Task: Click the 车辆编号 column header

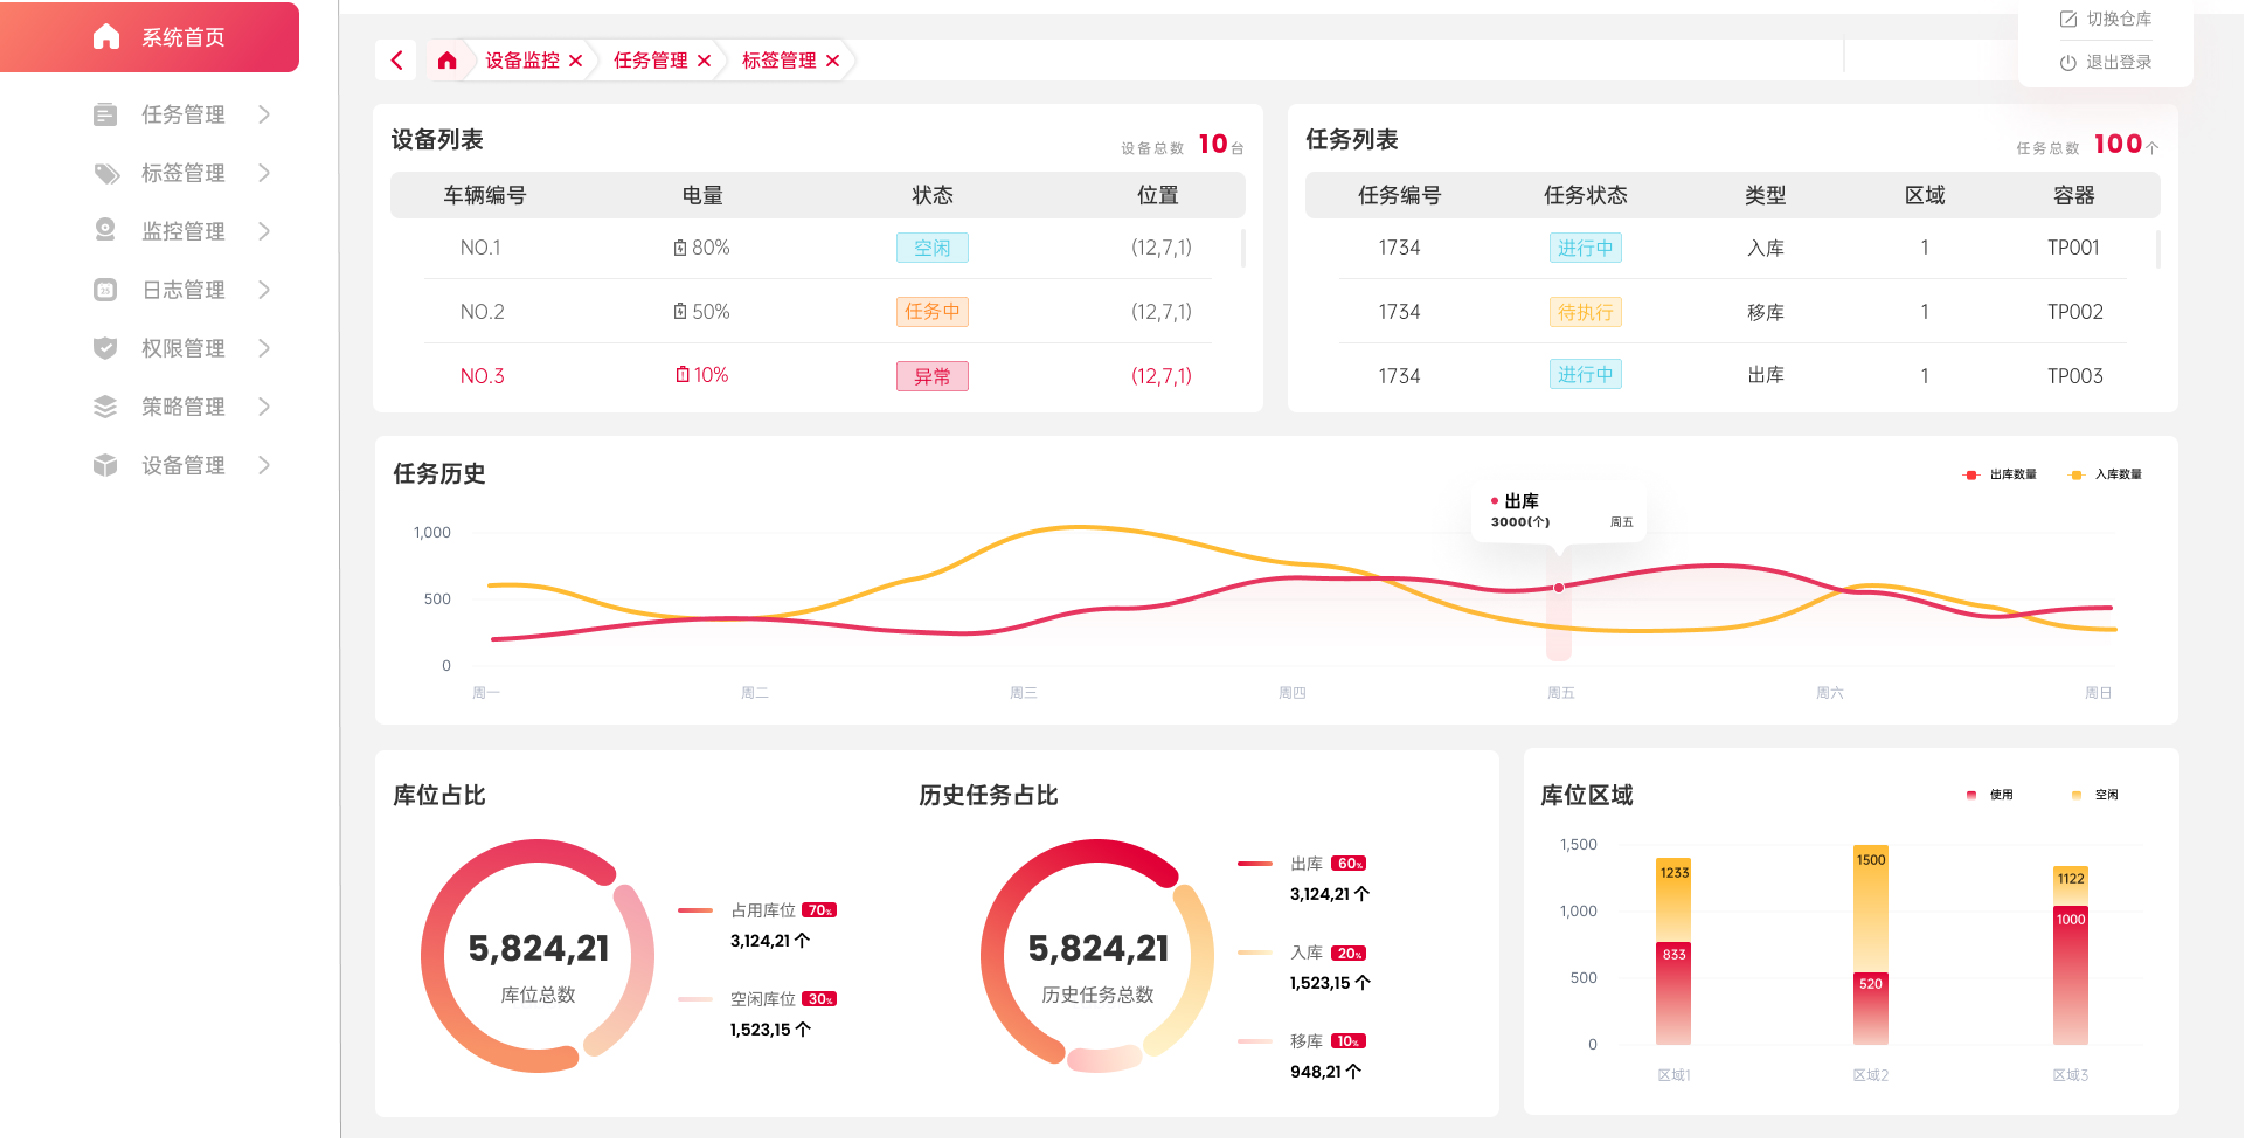Action: pyautogui.click(x=485, y=195)
